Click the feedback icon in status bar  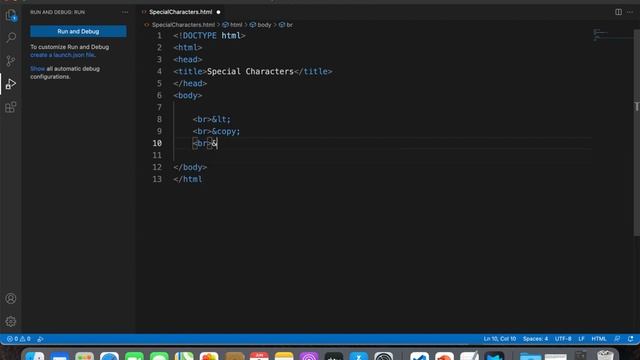click(617, 339)
